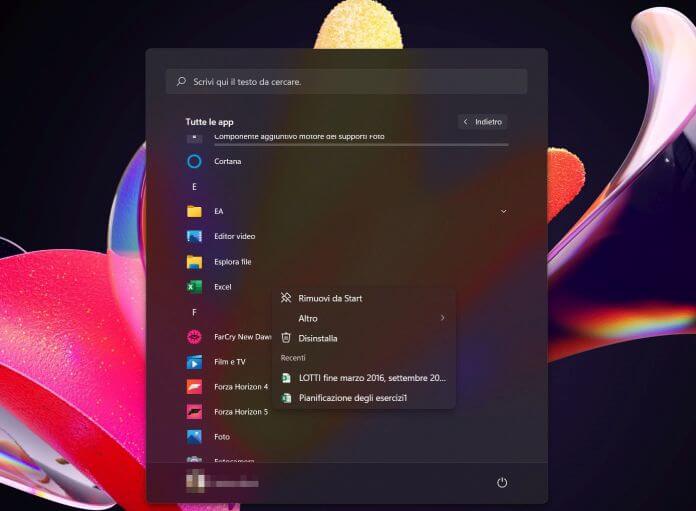Screen dimensions: 696x511
Task: Open Editor video app icon
Action: (x=194, y=236)
